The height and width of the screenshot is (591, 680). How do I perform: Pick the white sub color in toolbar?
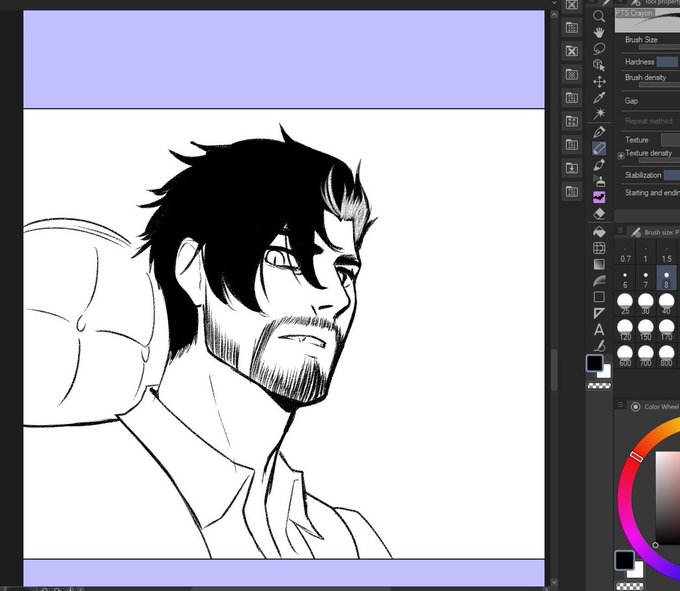click(x=605, y=372)
